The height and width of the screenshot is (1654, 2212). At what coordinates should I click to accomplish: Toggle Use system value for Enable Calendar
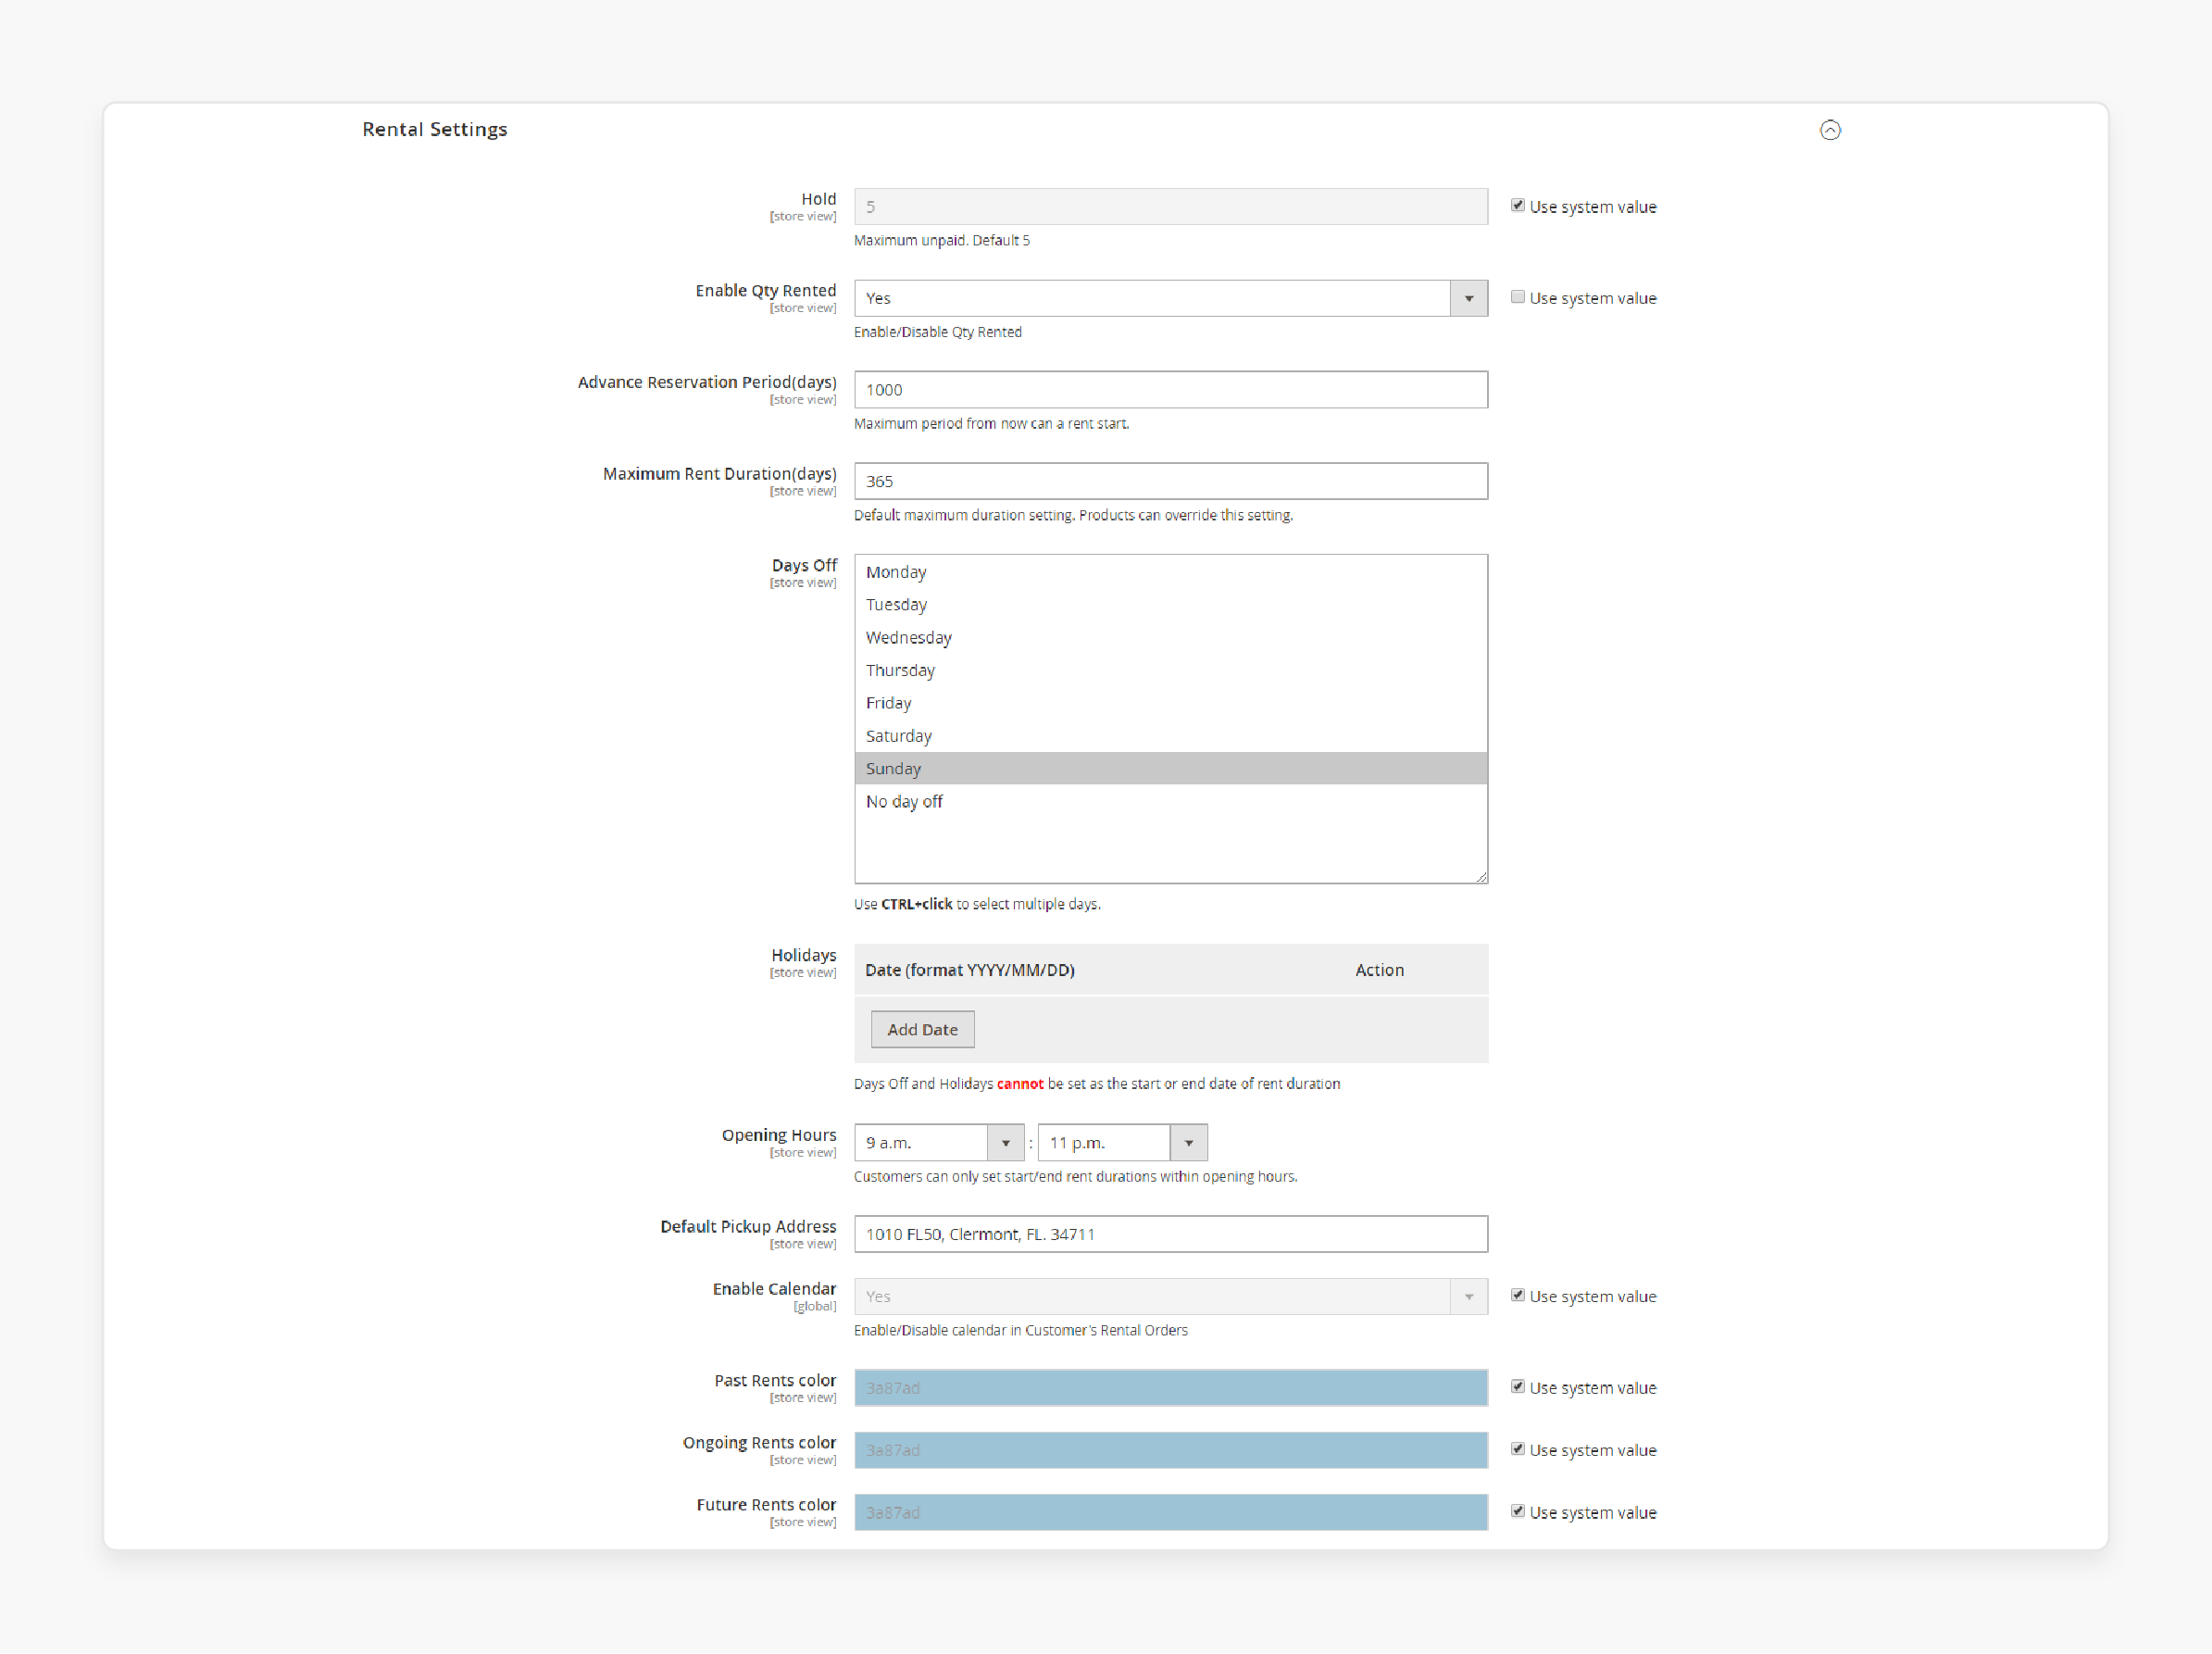(x=1517, y=1295)
